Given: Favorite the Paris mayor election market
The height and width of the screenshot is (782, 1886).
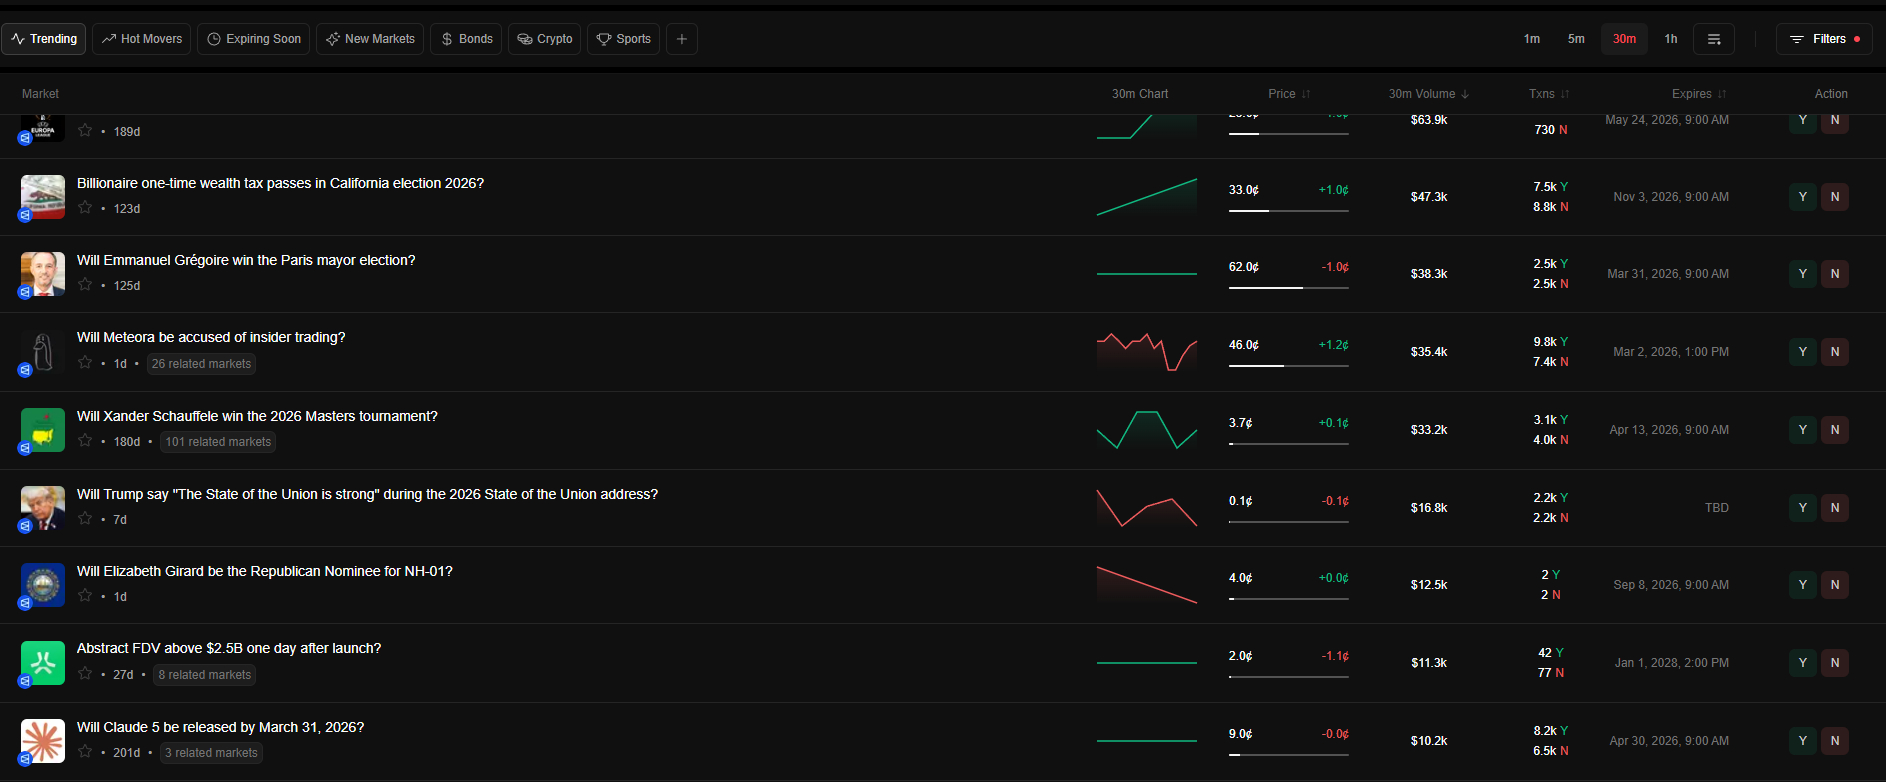Looking at the screenshot, I should coord(85,285).
